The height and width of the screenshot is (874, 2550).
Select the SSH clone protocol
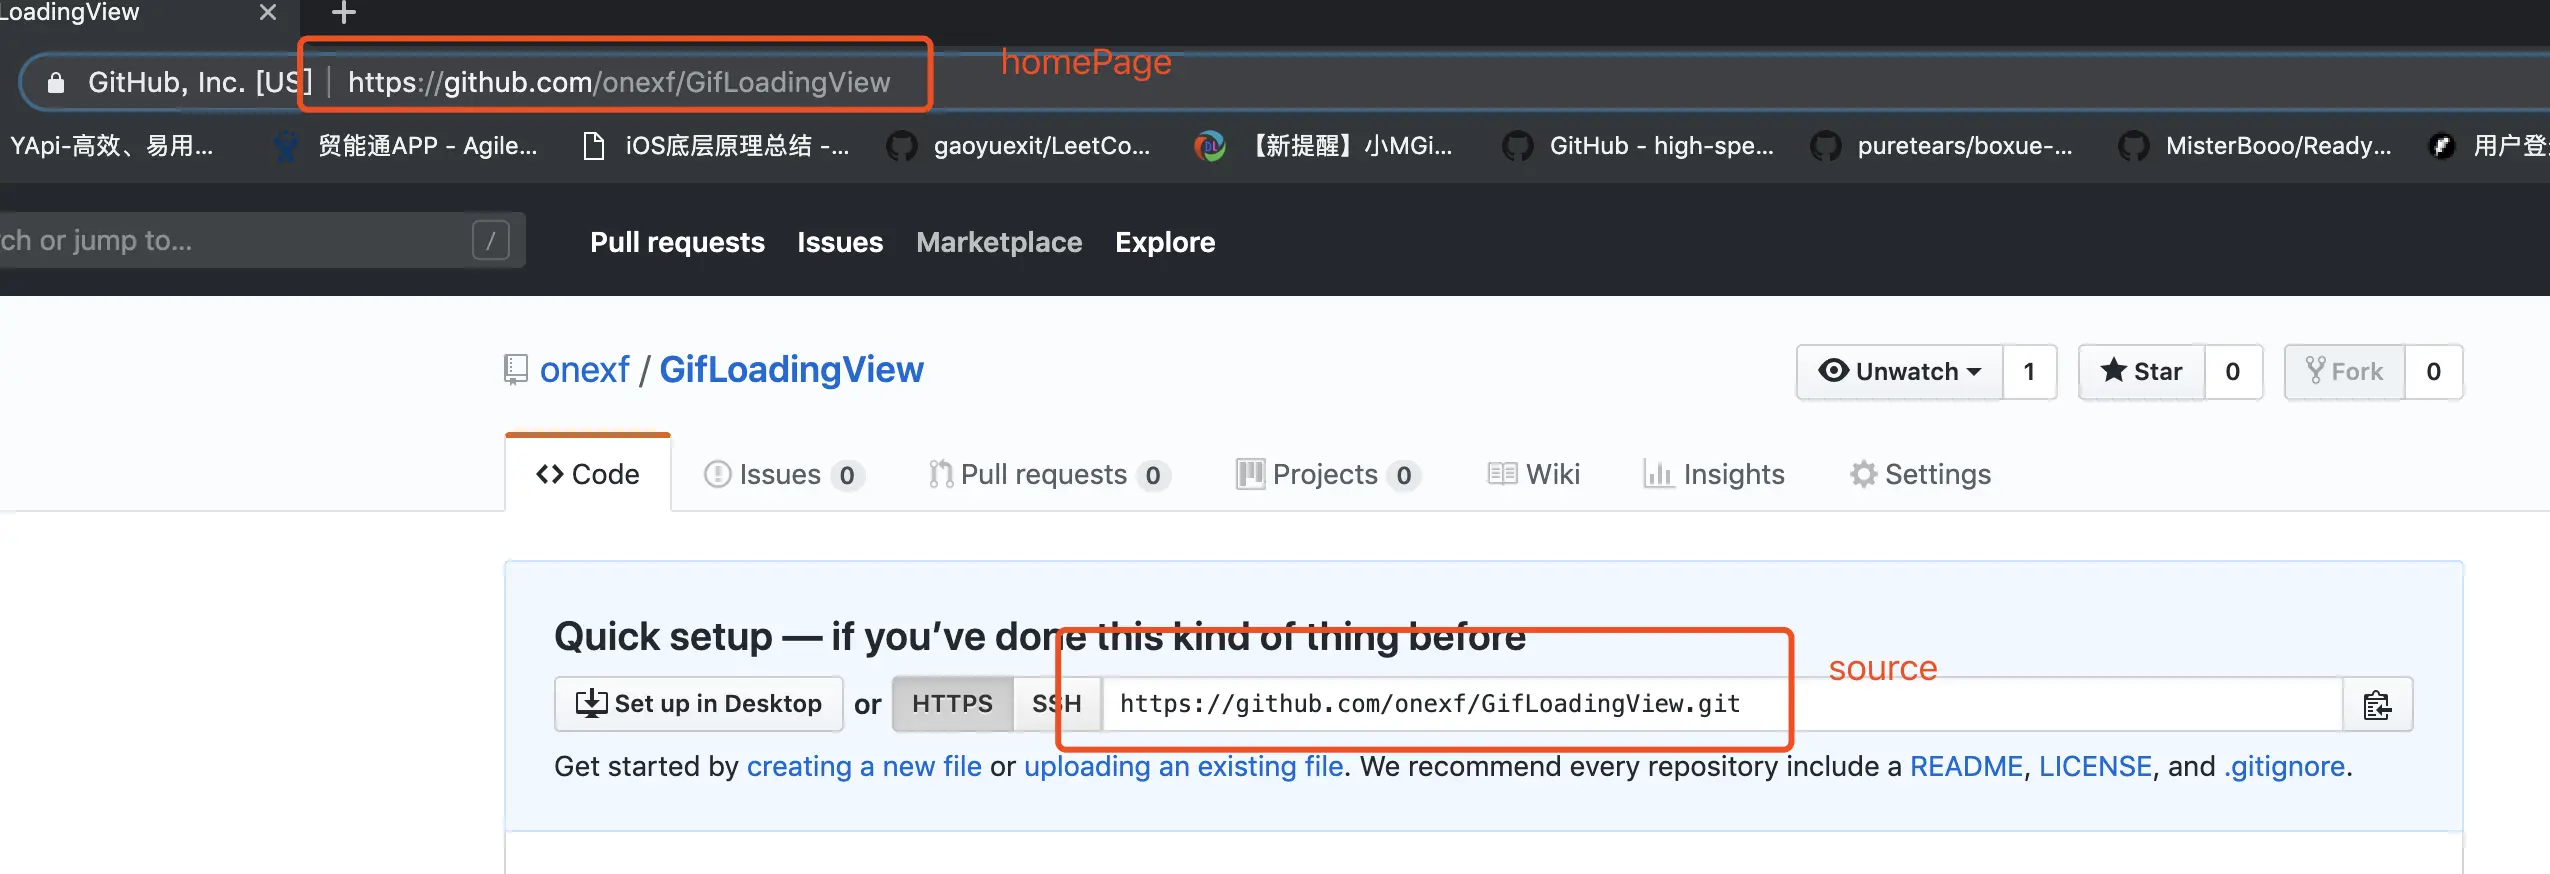point(1057,704)
